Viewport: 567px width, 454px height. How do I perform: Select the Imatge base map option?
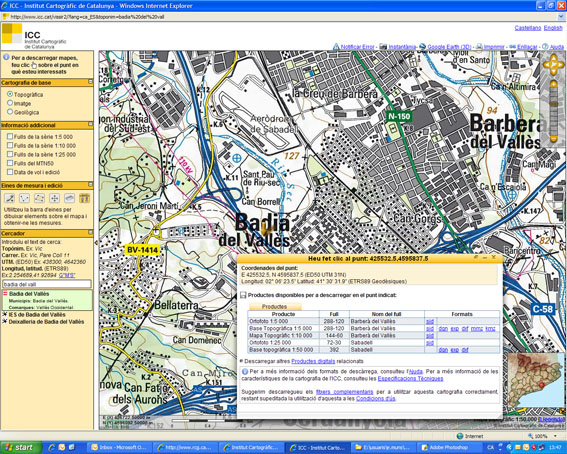tap(10, 103)
